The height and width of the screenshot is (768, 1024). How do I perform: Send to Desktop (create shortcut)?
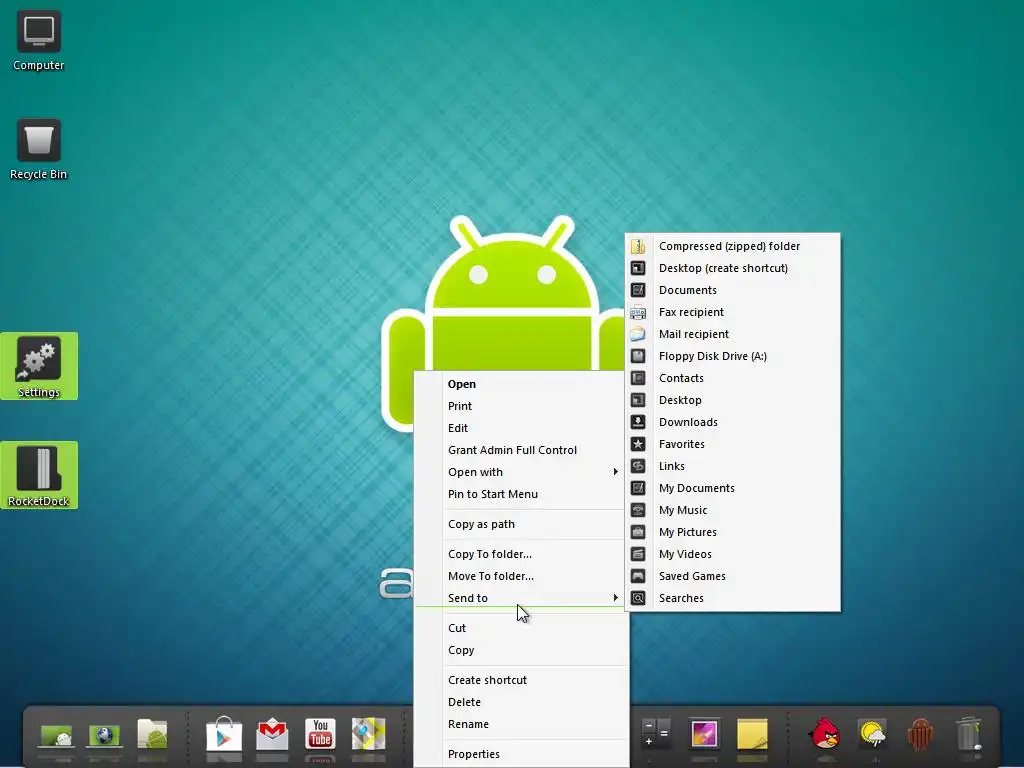tap(733, 268)
